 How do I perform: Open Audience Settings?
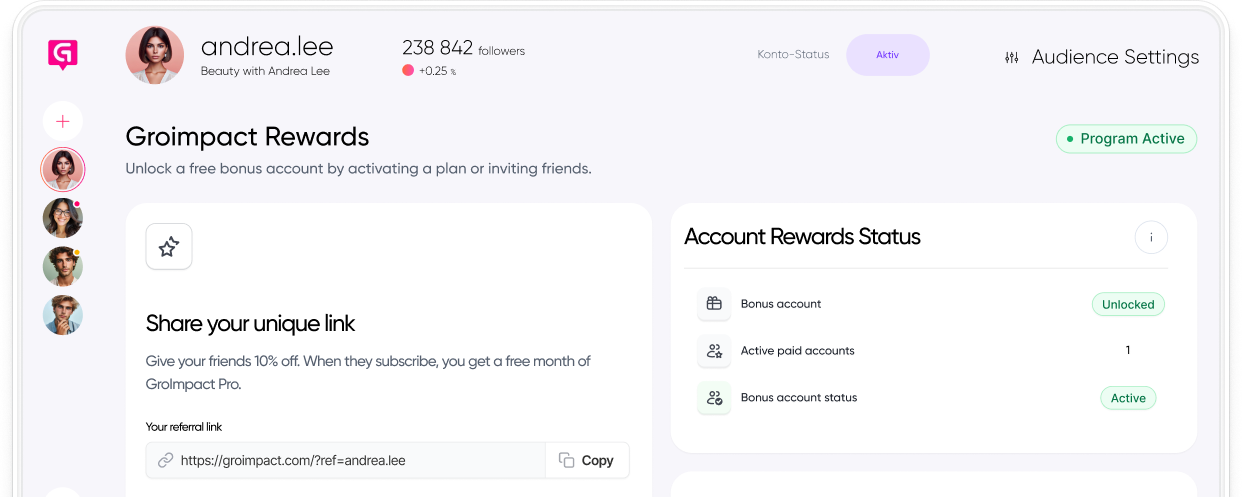click(x=1114, y=57)
